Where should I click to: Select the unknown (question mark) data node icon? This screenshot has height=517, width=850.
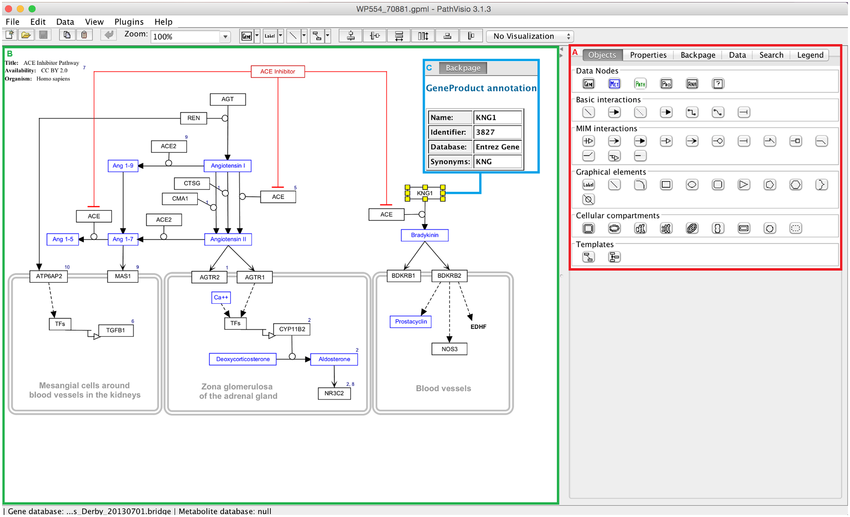tap(718, 84)
